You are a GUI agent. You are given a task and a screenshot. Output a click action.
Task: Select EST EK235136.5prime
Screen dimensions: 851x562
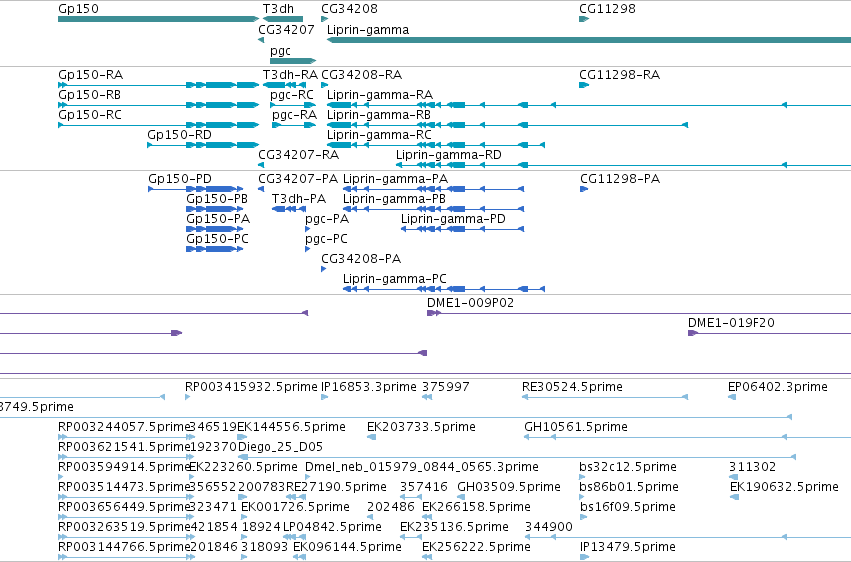coord(411,538)
